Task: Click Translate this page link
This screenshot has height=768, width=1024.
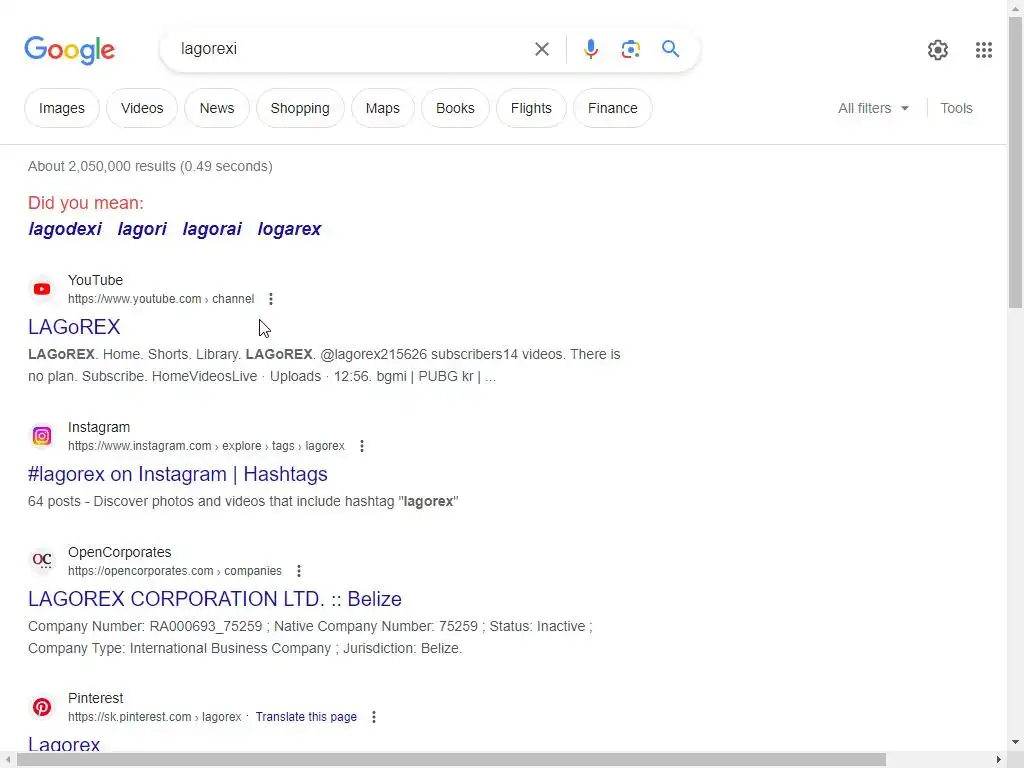Action: (x=306, y=717)
